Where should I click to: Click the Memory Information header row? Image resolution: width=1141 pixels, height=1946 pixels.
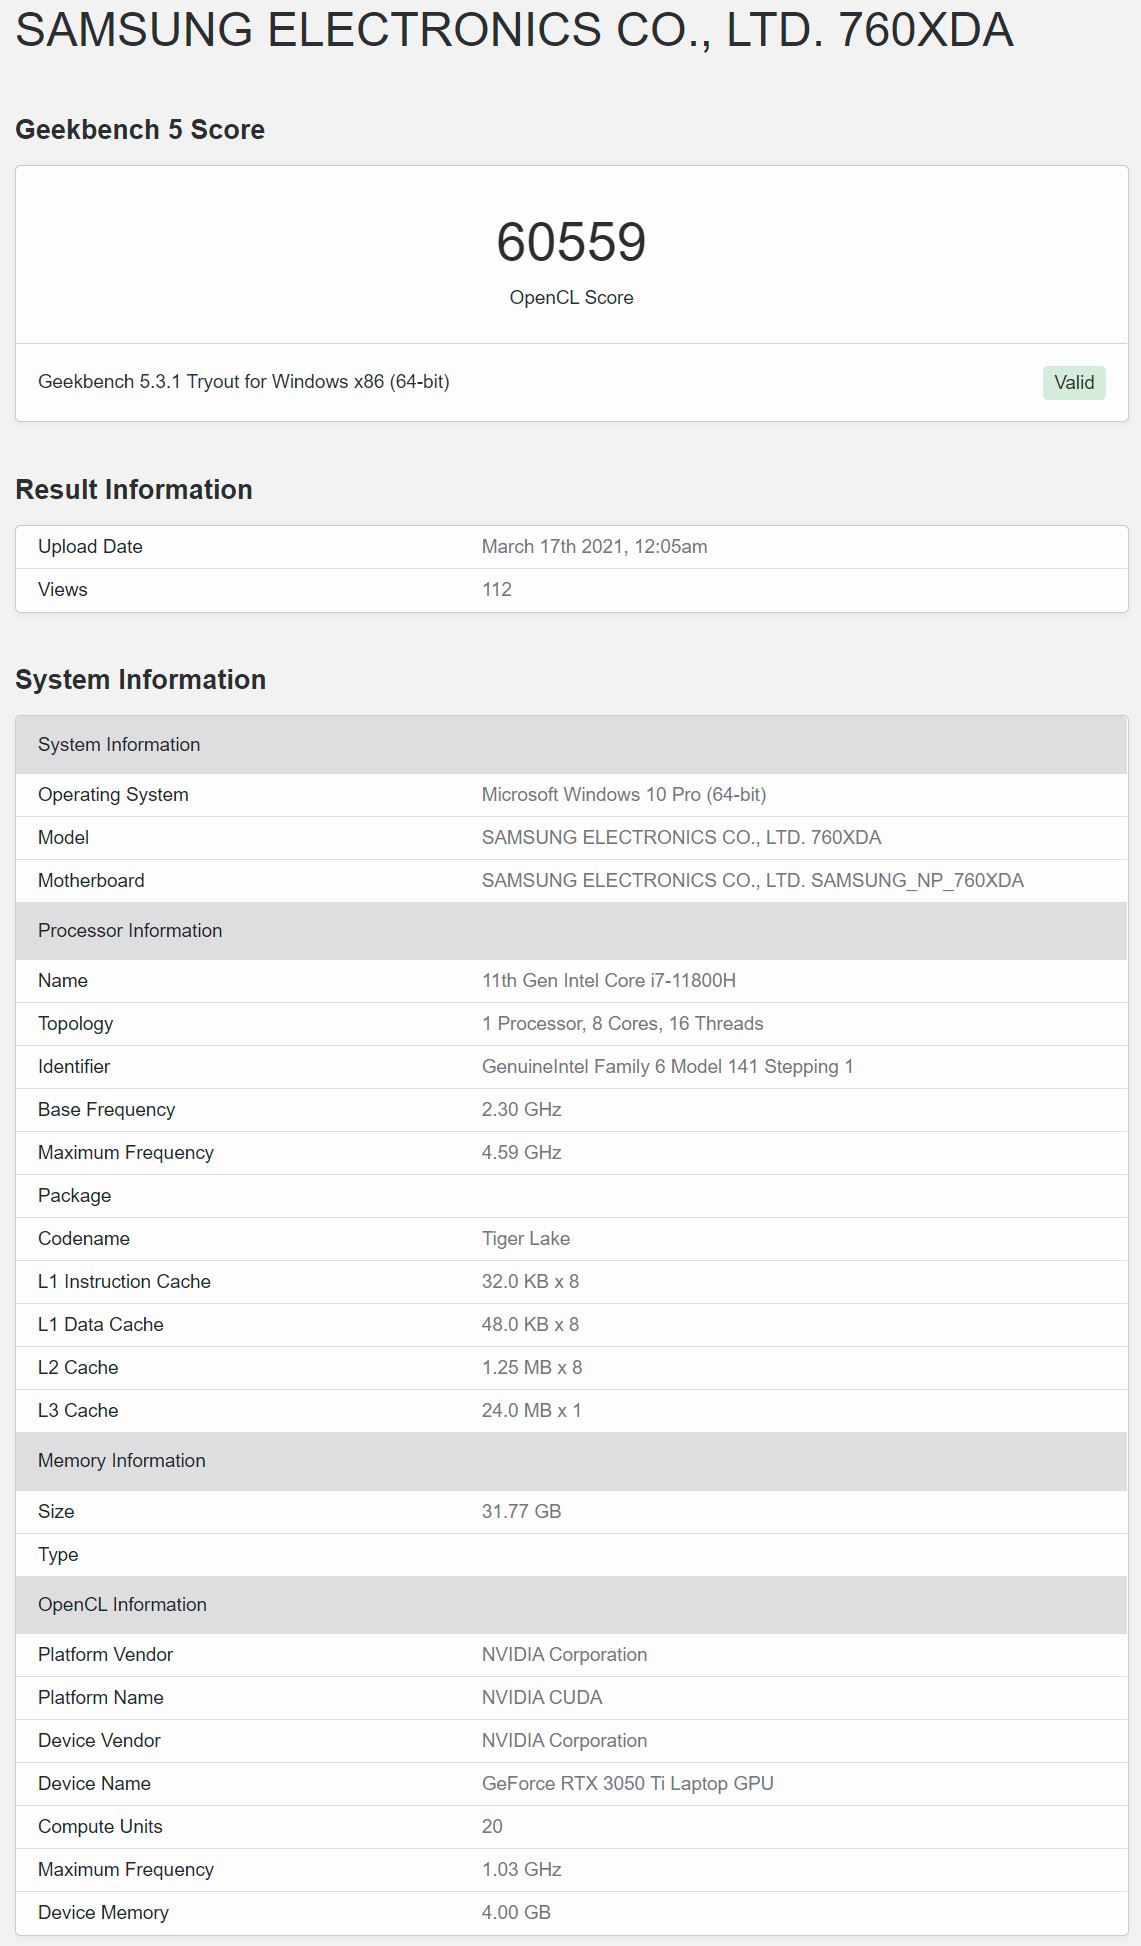(571, 1461)
